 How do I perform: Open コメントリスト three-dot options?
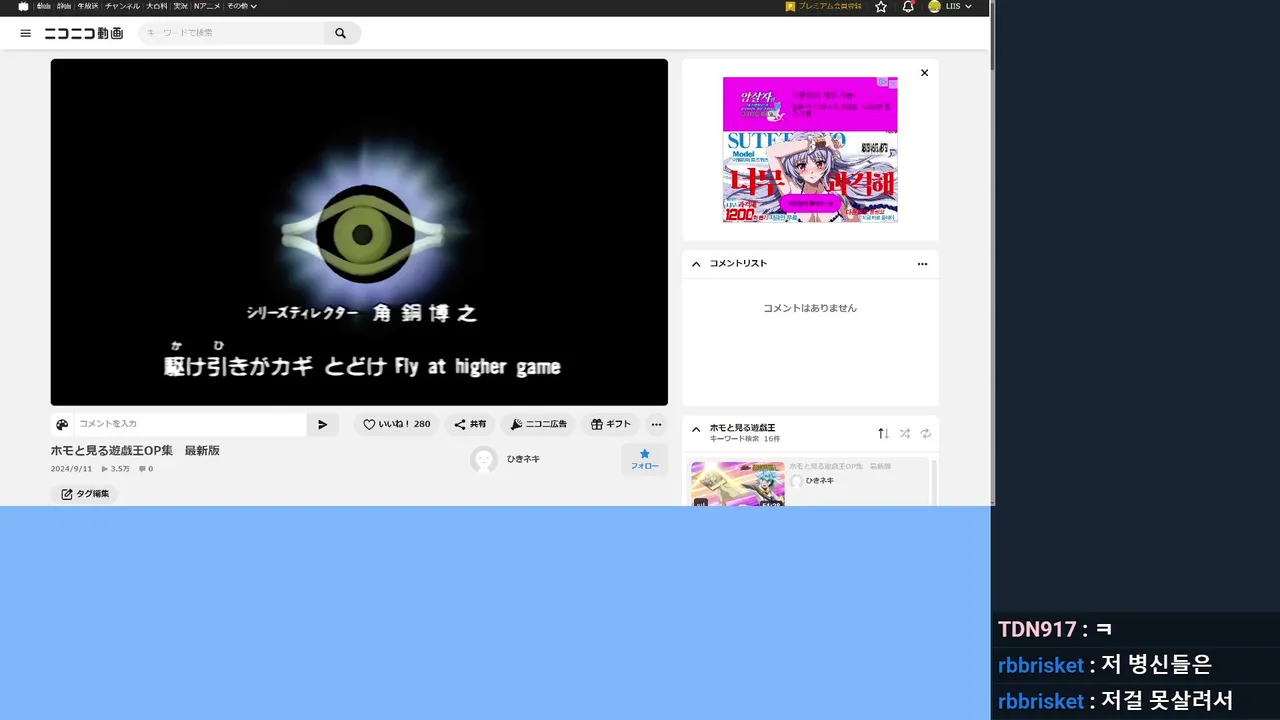click(x=922, y=264)
